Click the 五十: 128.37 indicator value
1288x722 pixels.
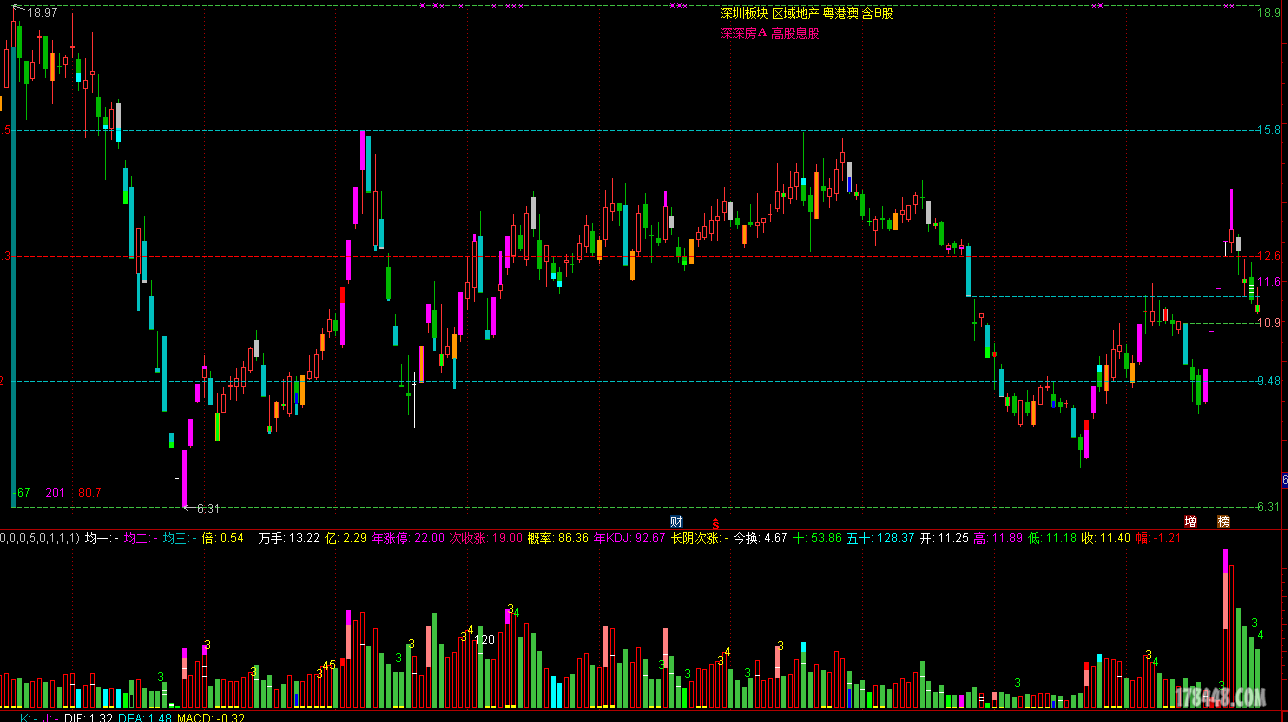(x=881, y=538)
